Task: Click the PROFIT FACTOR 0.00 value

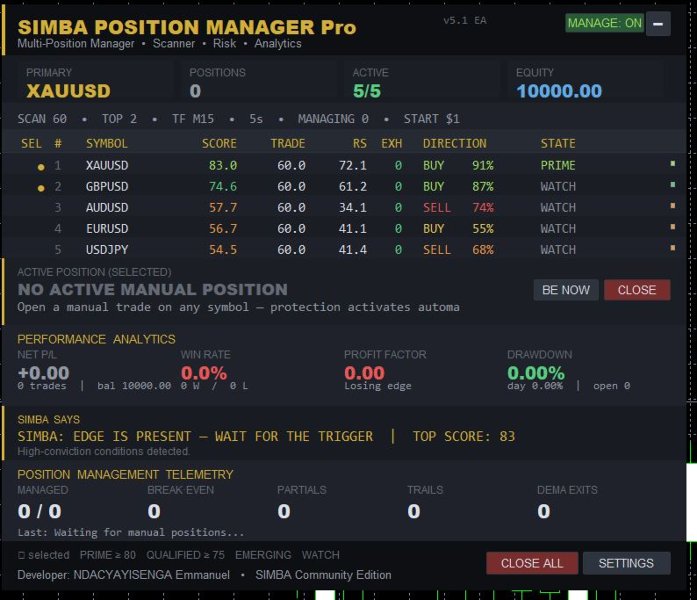Action: pyautogui.click(x=365, y=373)
